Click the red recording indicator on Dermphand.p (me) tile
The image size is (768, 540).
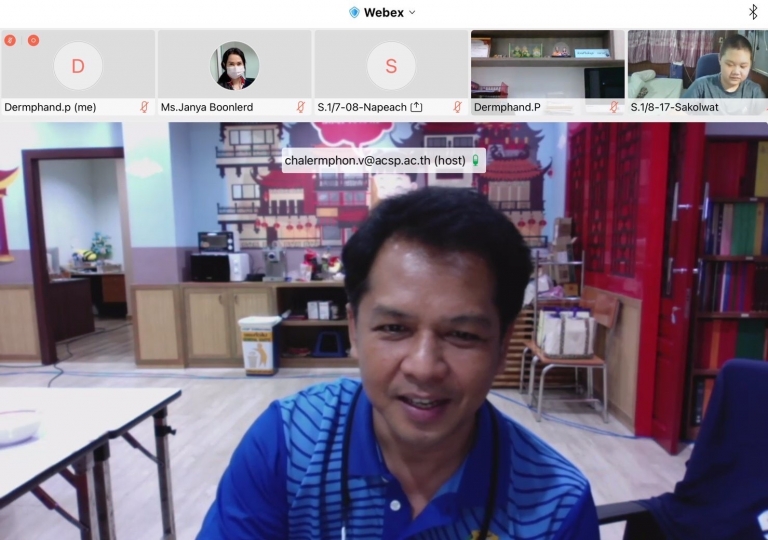tap(33, 40)
